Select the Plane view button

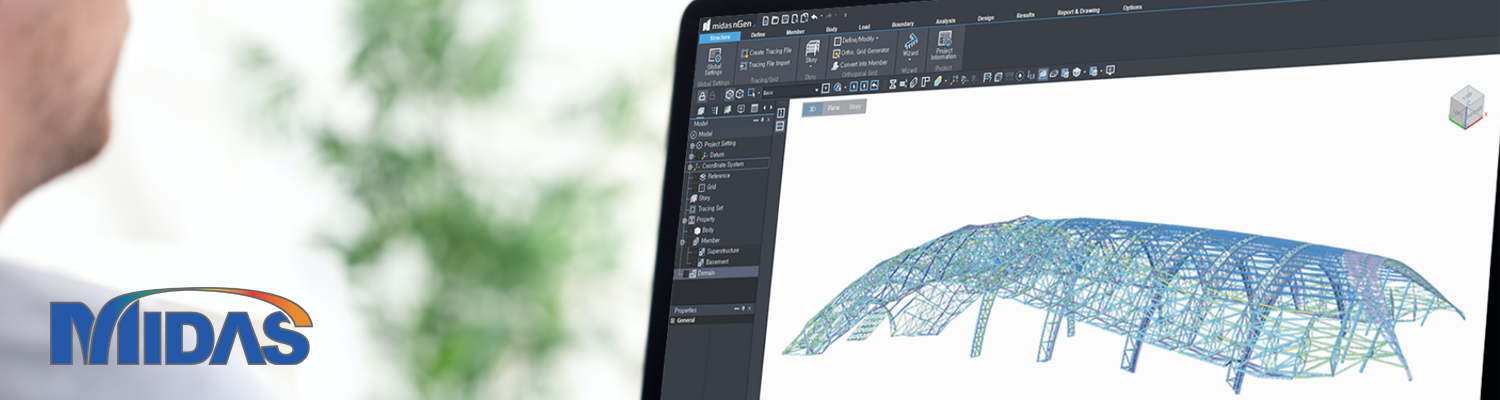(833, 107)
